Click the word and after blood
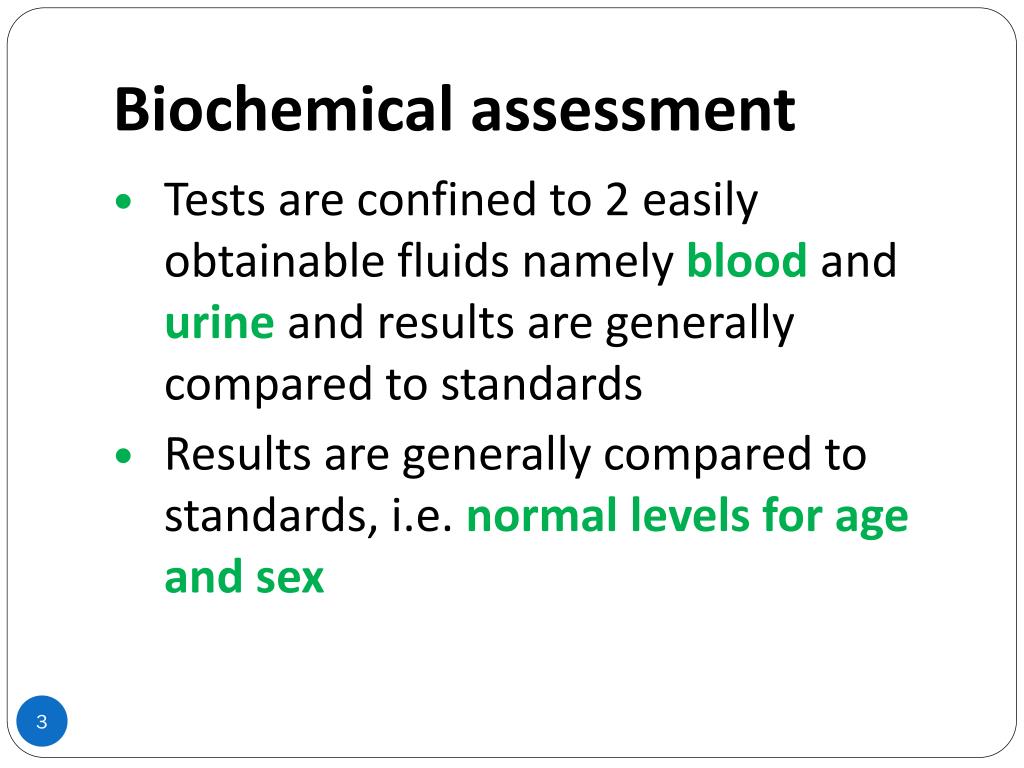 858,260
